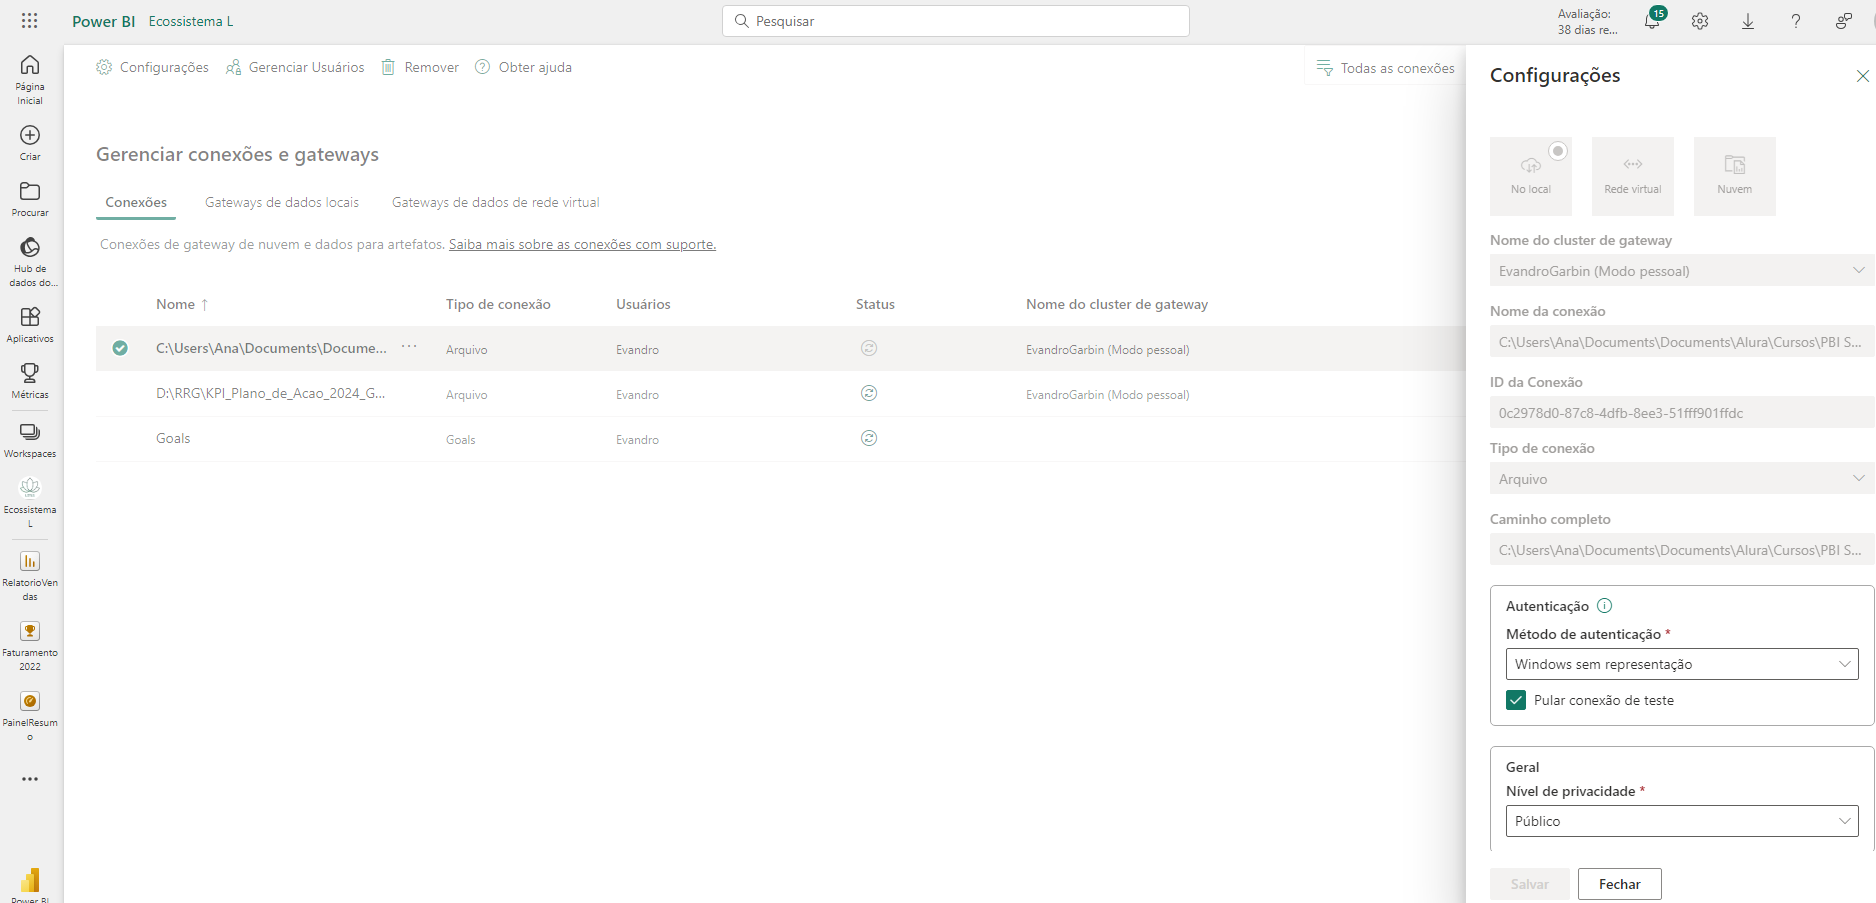Select the Rede virtual option
1876x903 pixels.
click(1633, 176)
